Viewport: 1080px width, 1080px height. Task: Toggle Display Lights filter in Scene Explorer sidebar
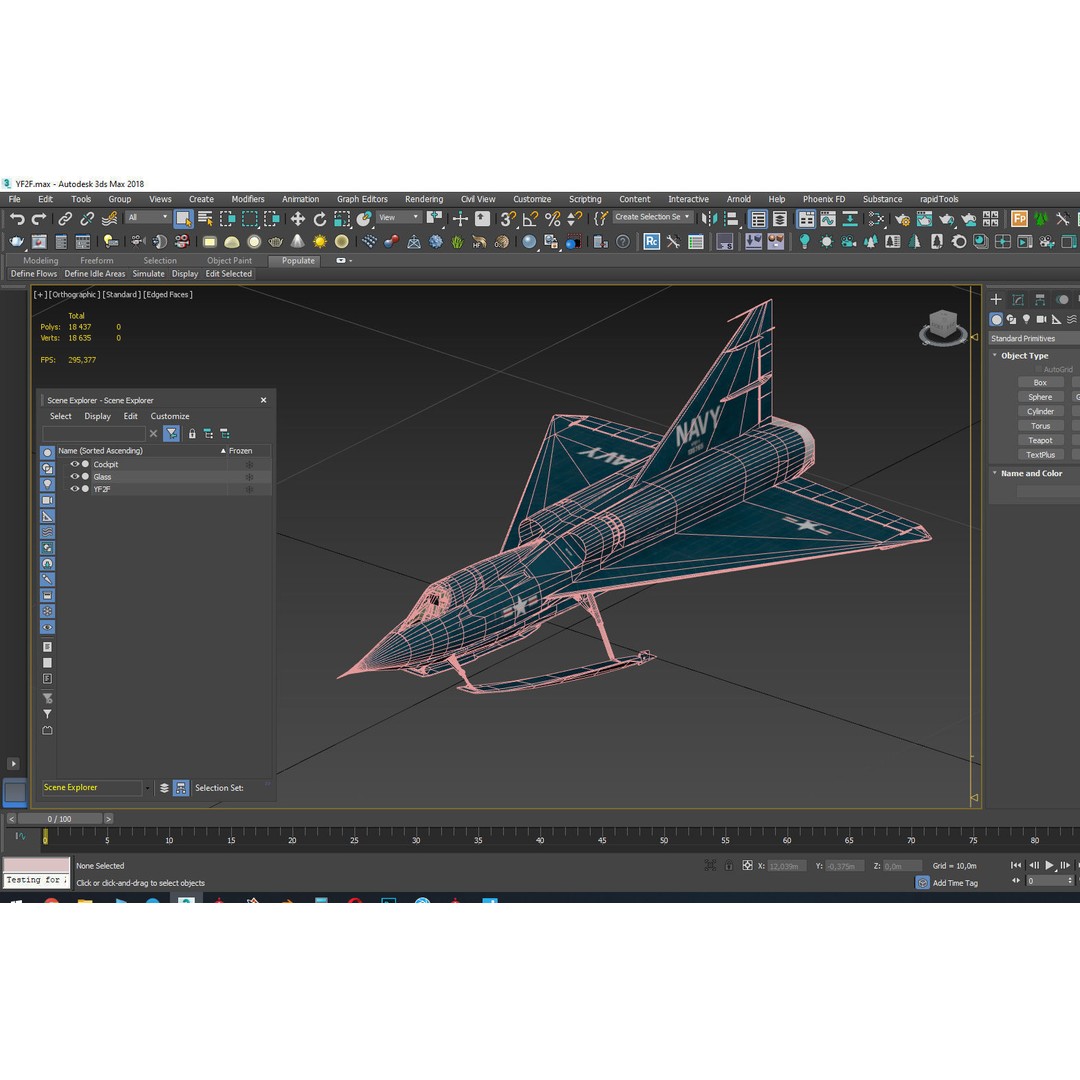click(48, 484)
